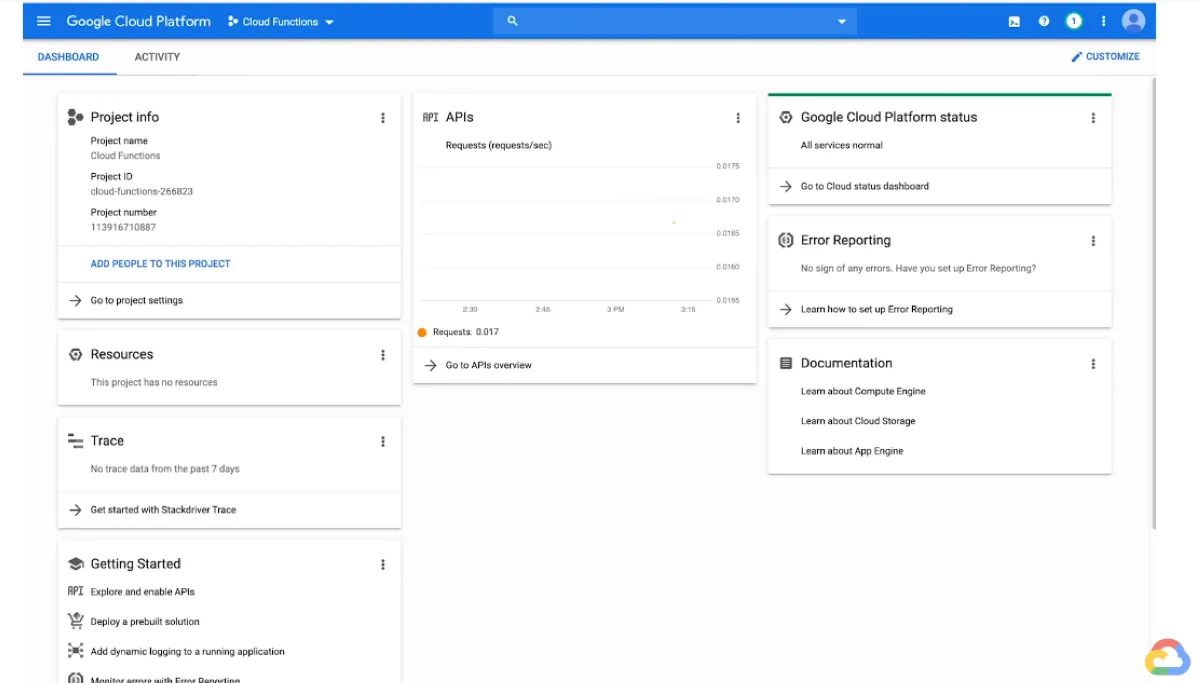Open Resources card three-dot menu
Image resolution: width=1200 pixels, height=683 pixels.
tap(382, 355)
